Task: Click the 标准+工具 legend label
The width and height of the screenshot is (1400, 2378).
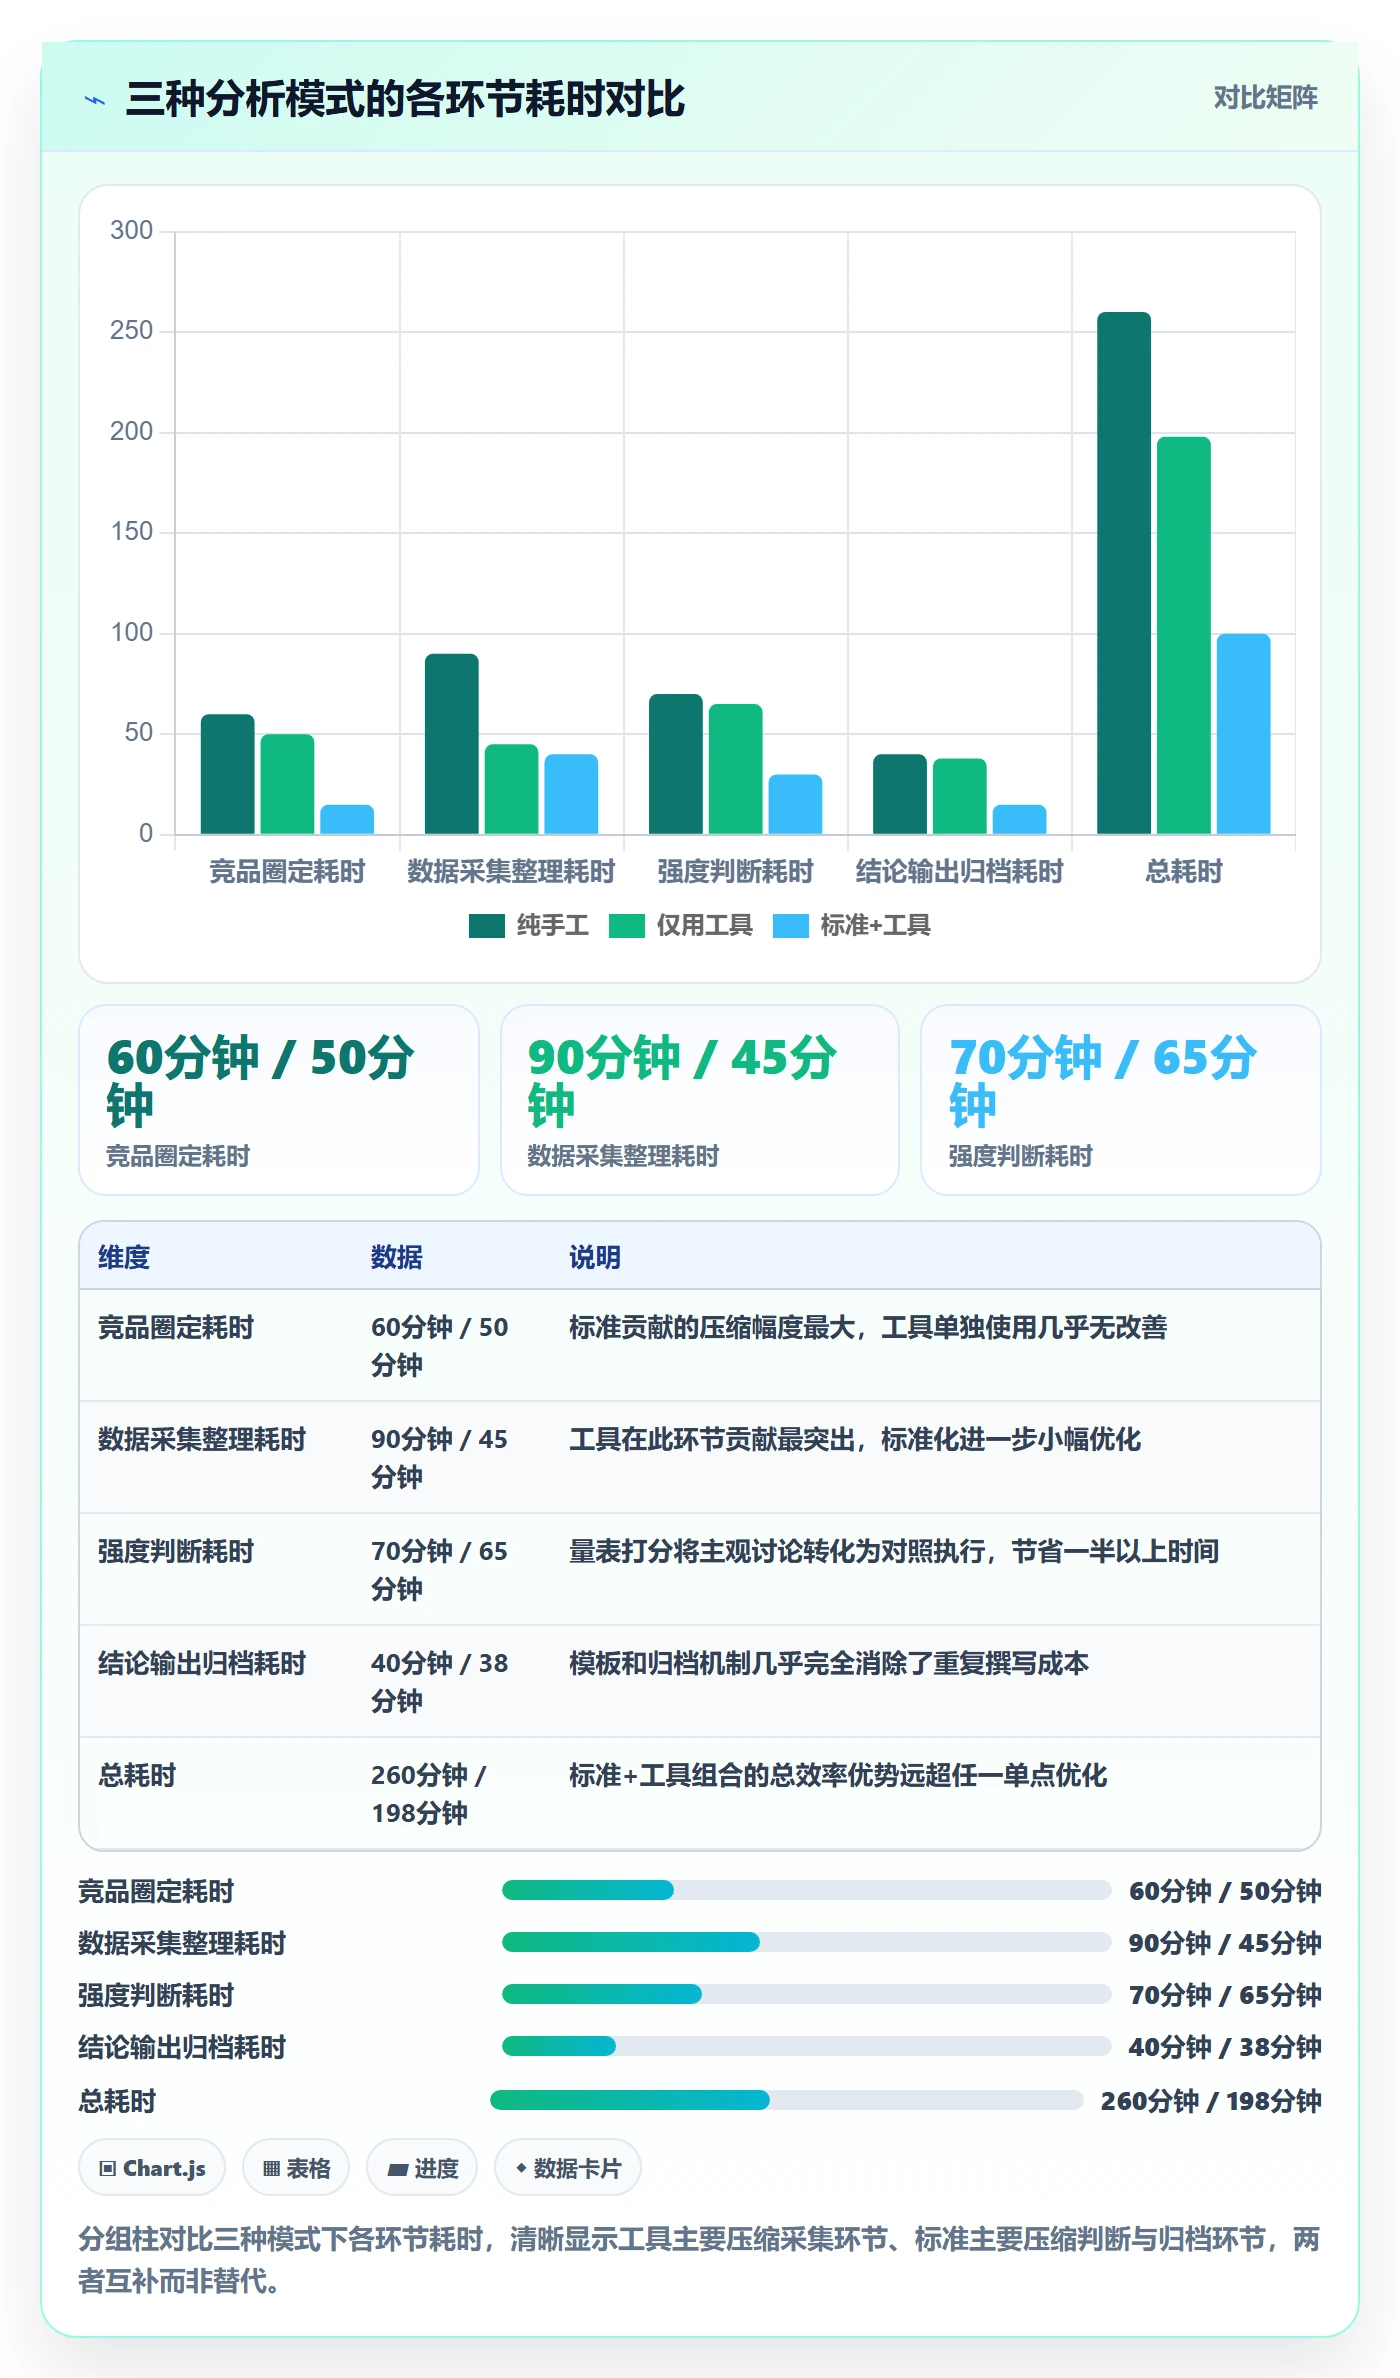Action: click(875, 926)
